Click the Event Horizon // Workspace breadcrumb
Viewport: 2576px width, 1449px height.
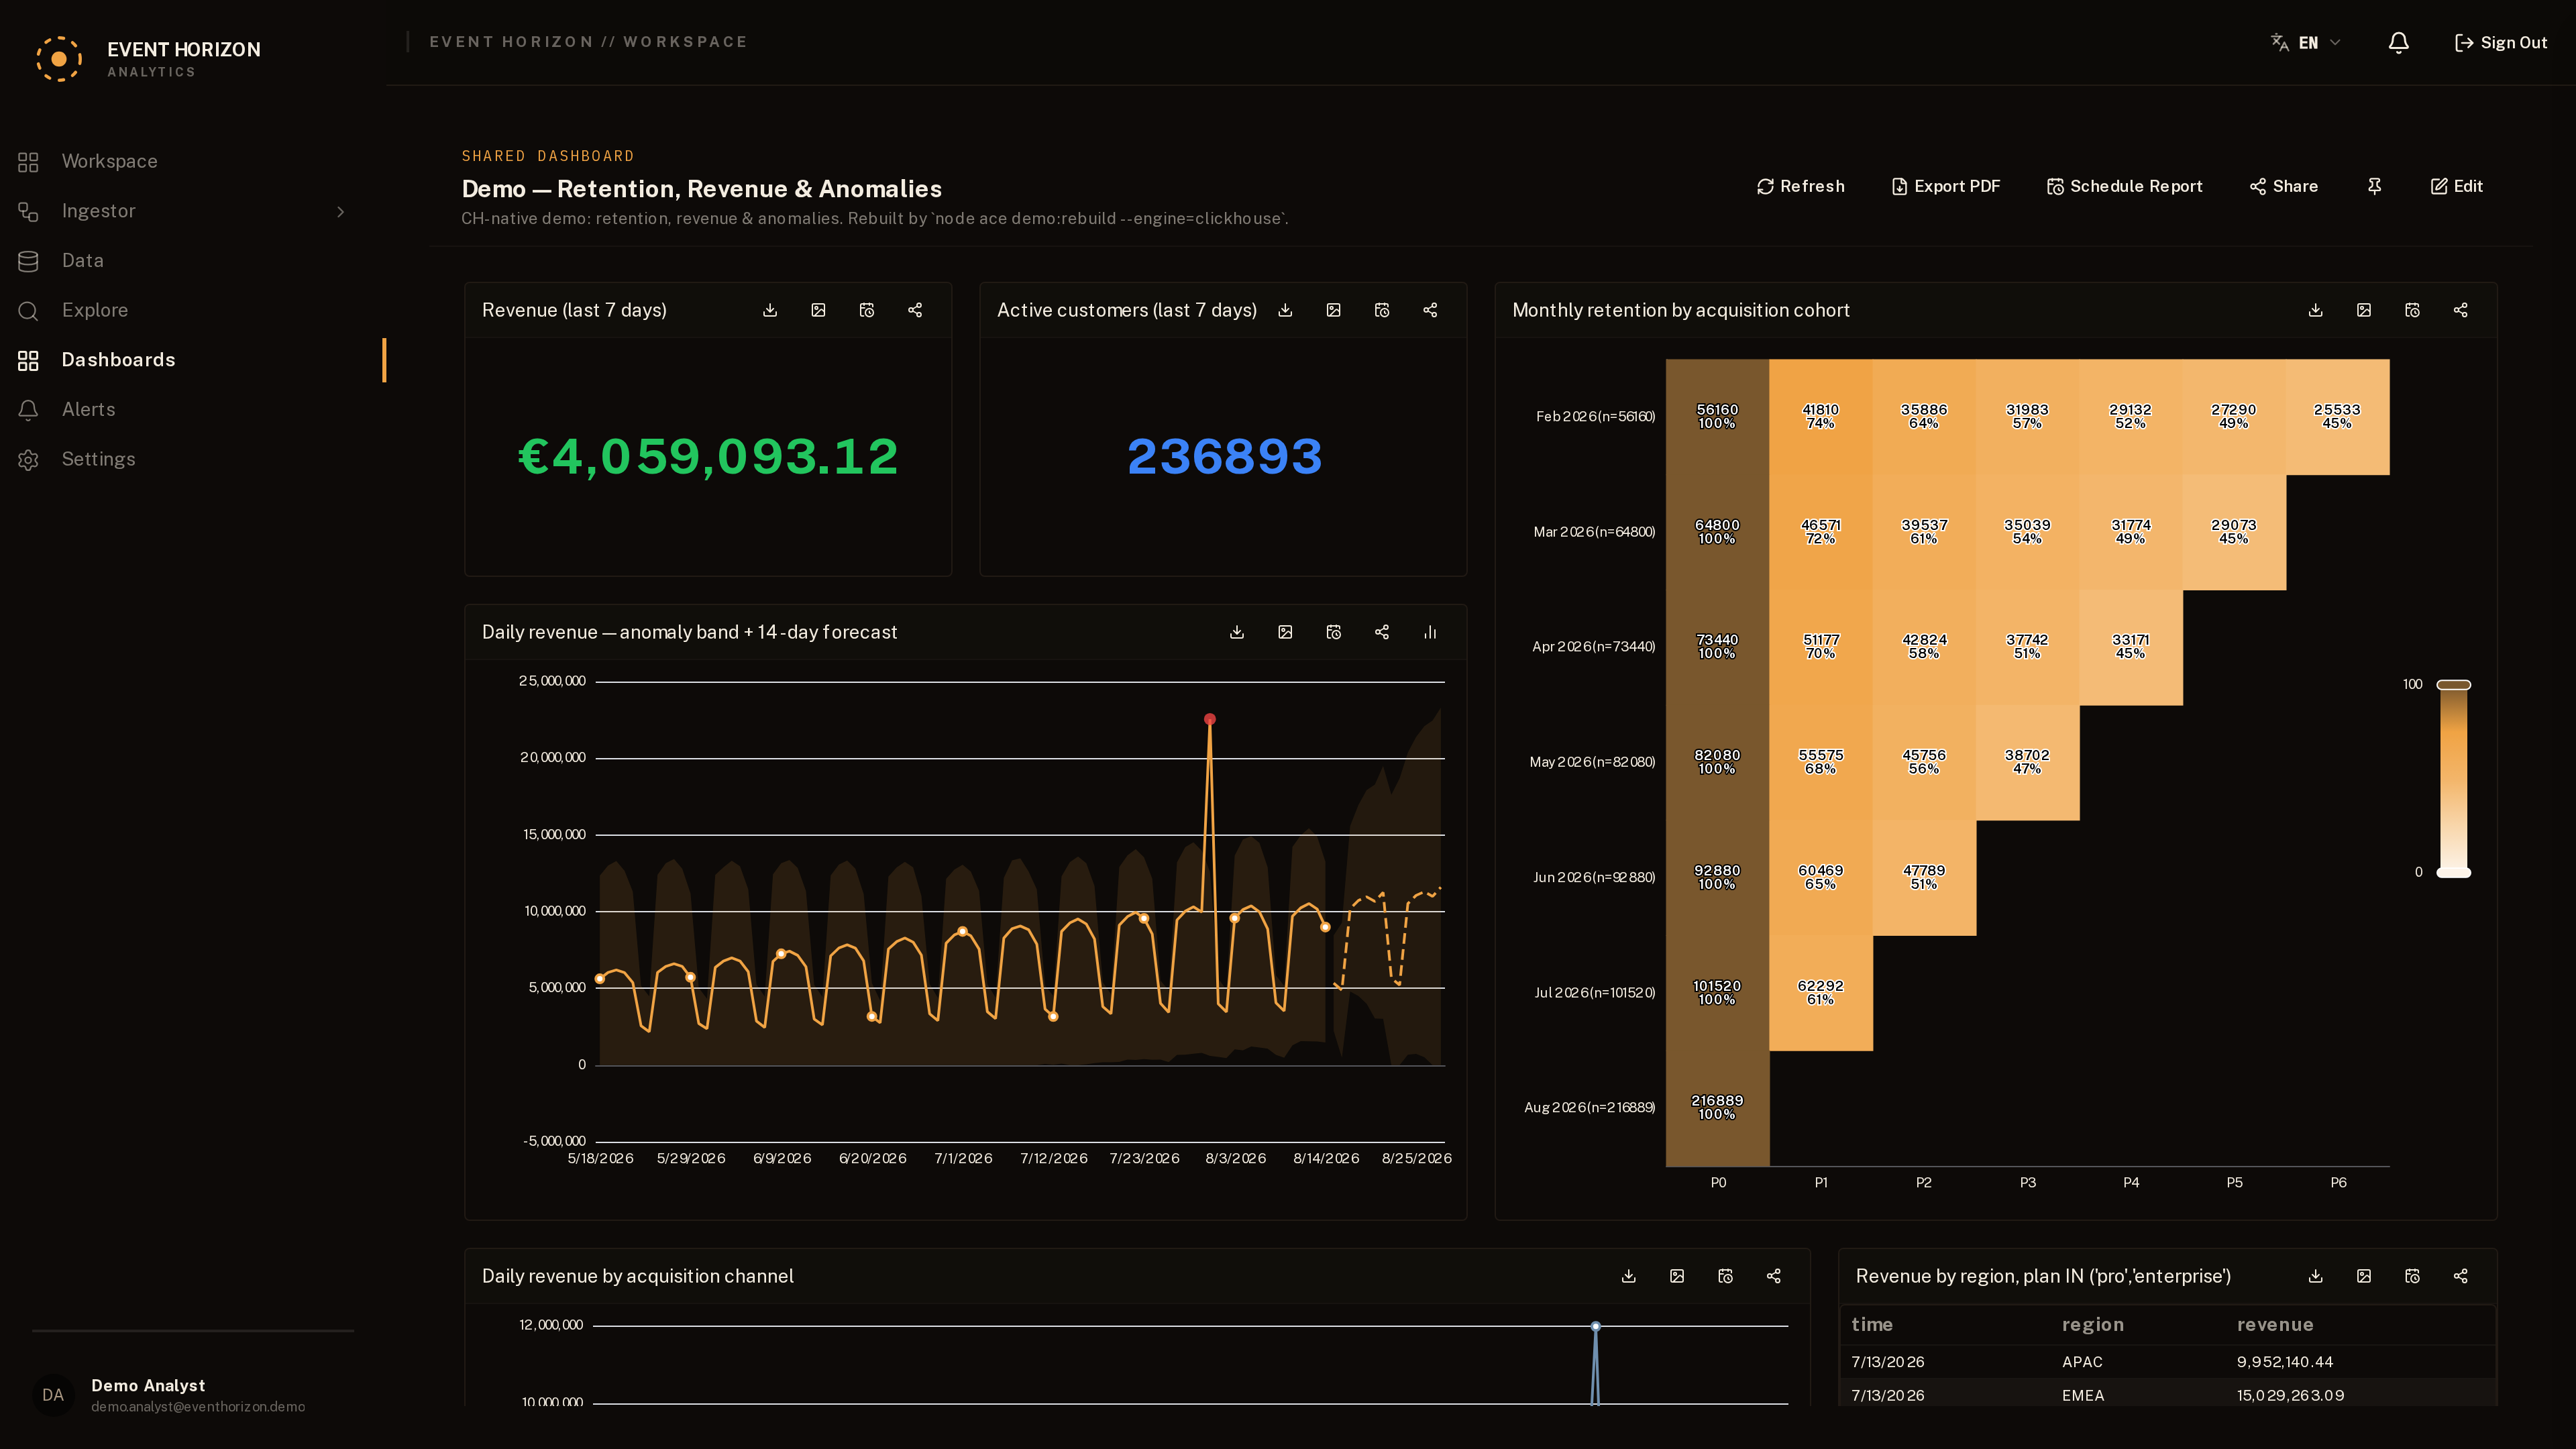point(588,42)
